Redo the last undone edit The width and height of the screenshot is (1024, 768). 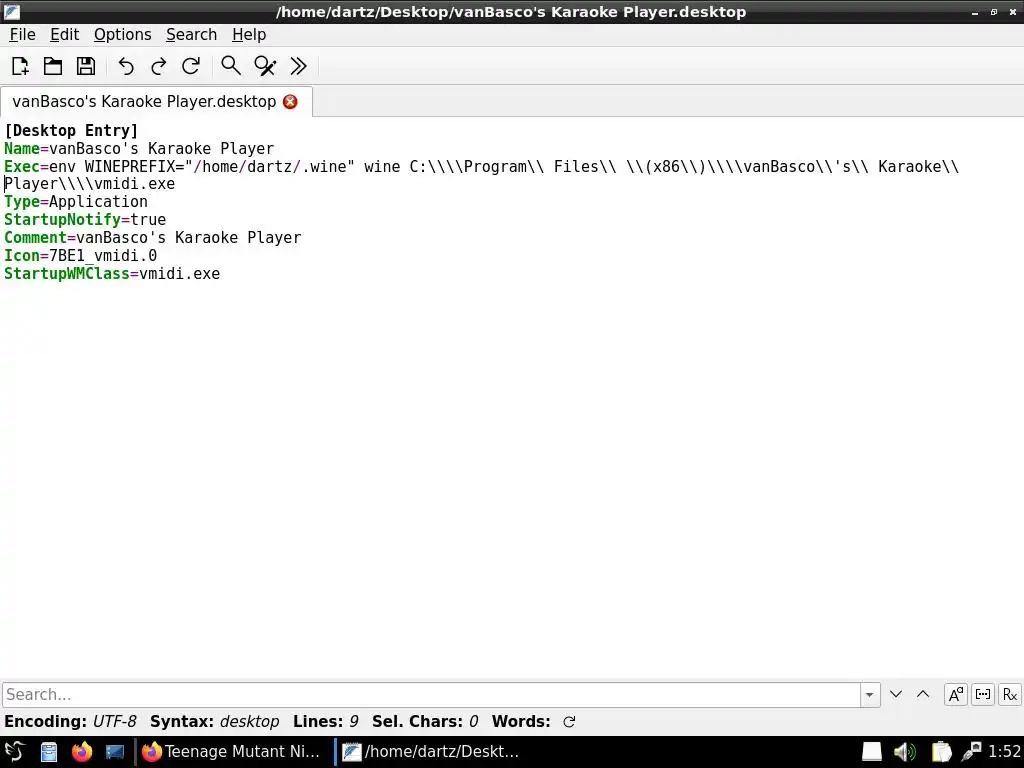tap(159, 66)
